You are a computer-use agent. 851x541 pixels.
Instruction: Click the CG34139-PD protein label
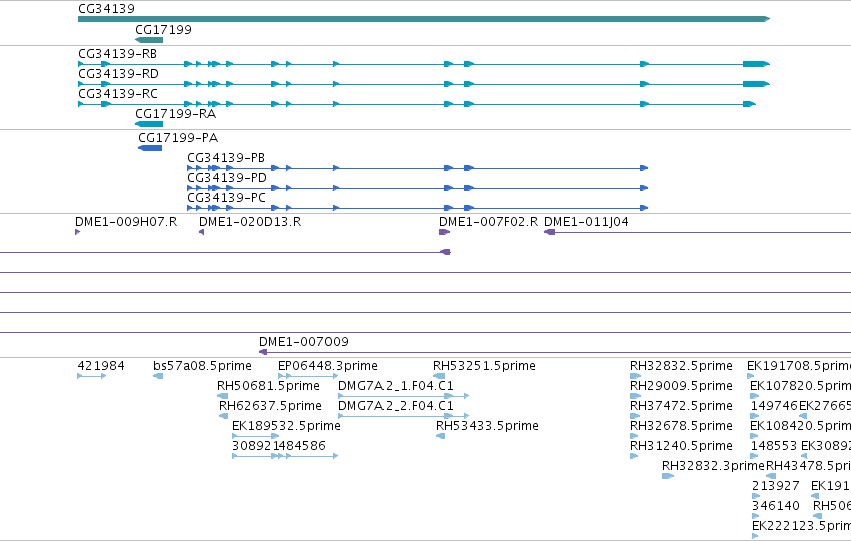(x=227, y=177)
